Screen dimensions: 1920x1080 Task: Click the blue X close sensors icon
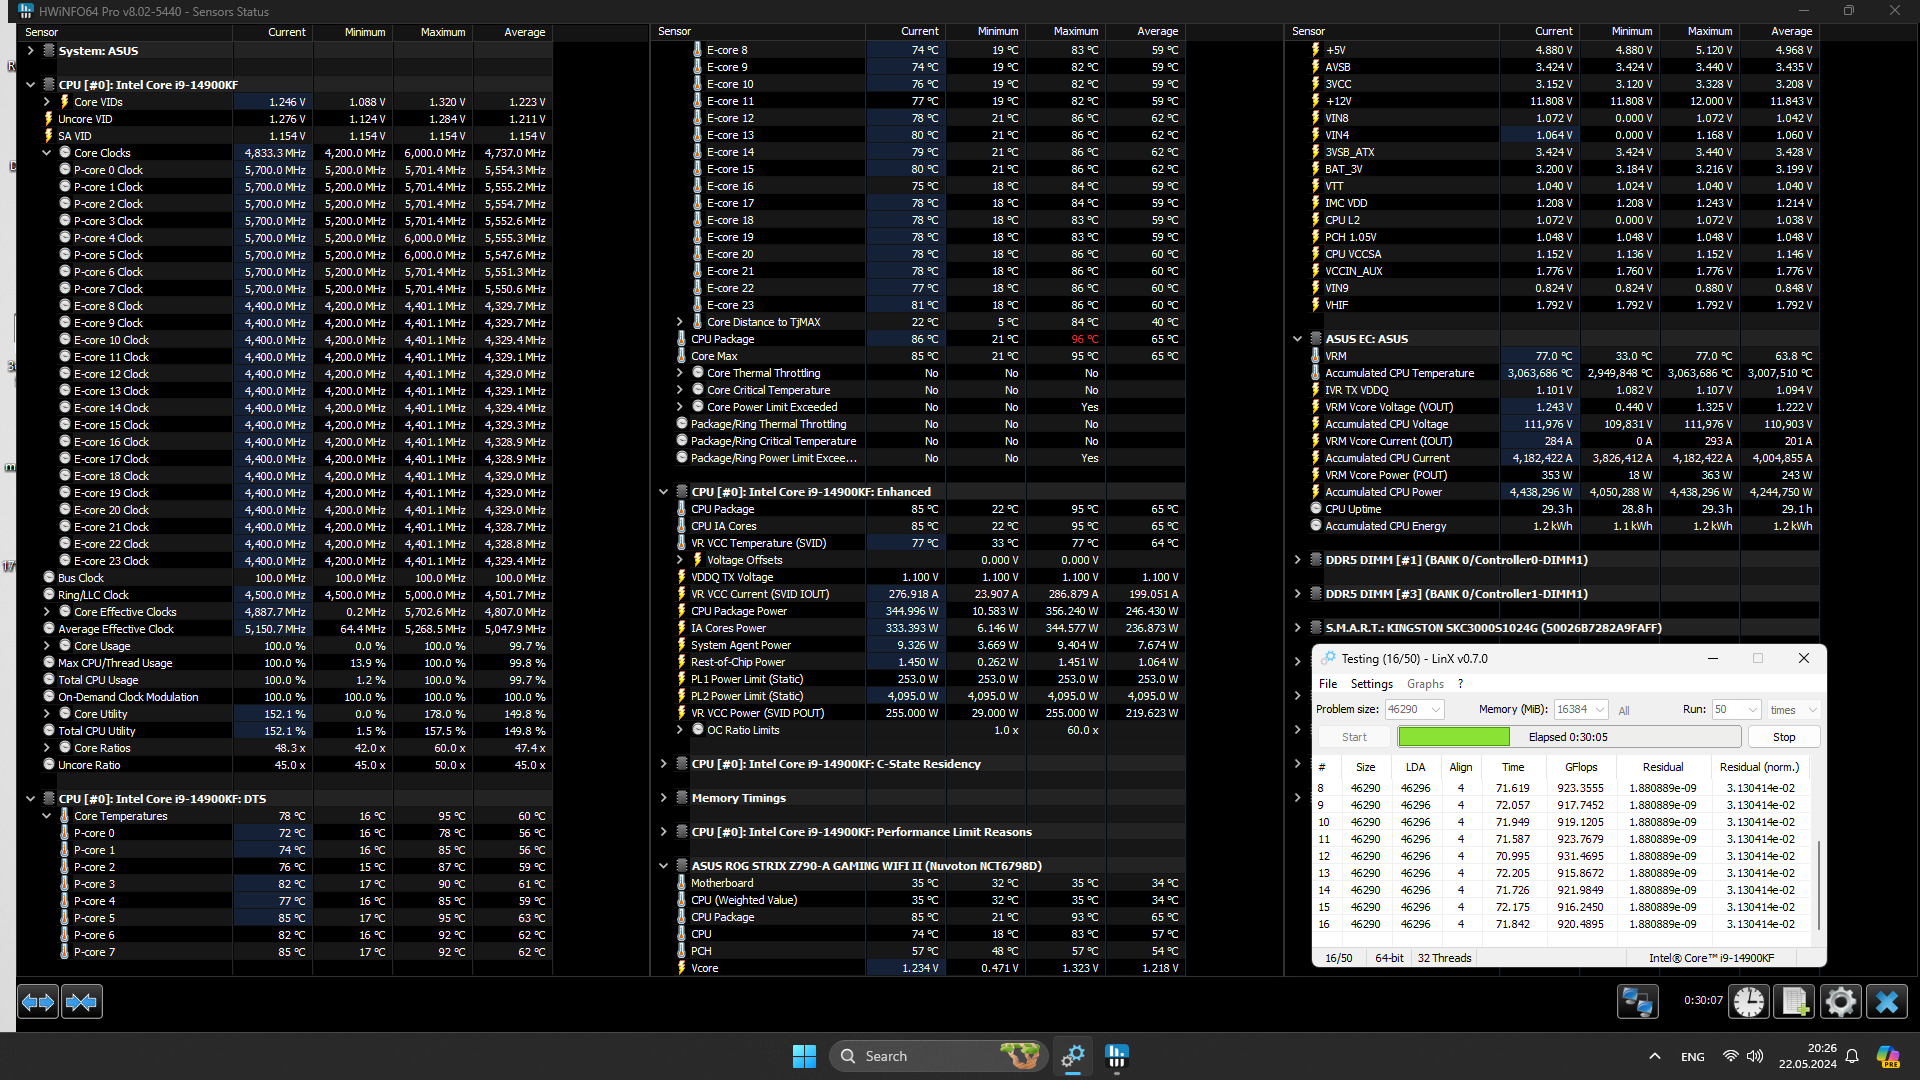tap(1887, 1002)
